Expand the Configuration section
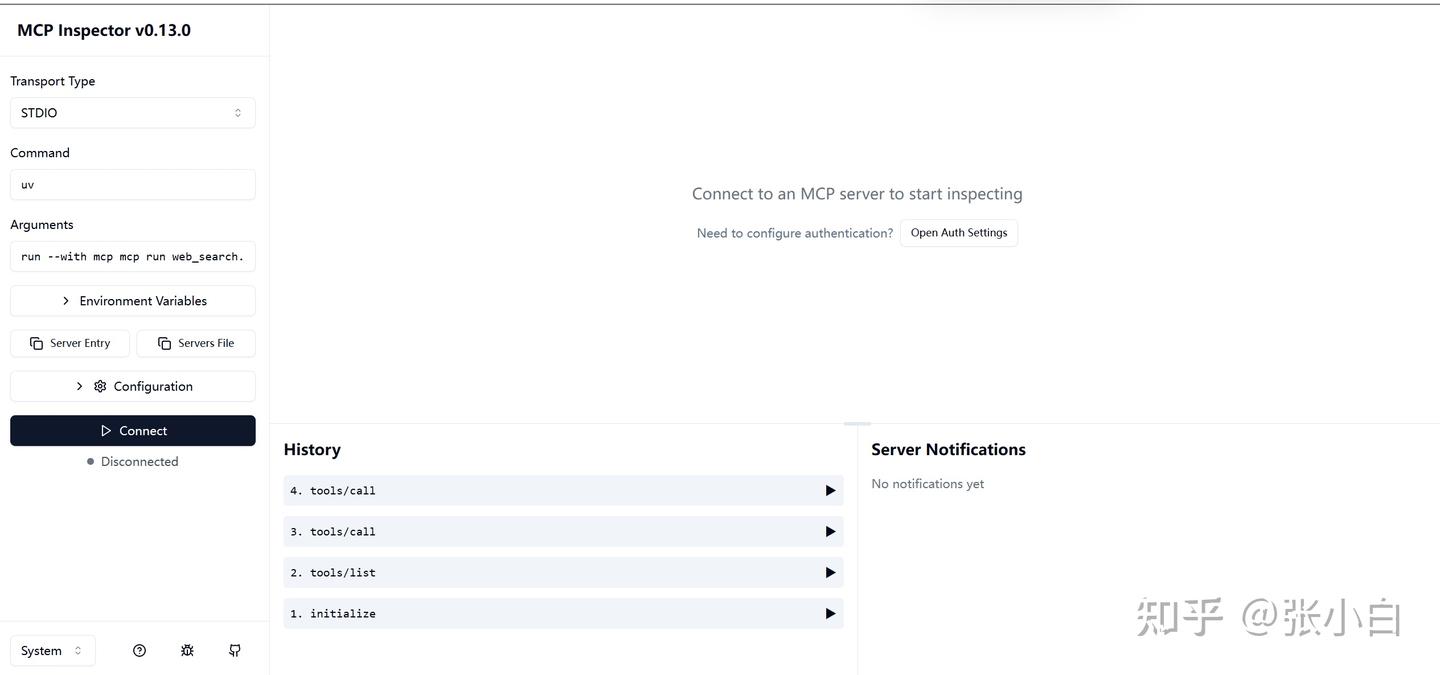The height and width of the screenshot is (675, 1440). [x=133, y=386]
